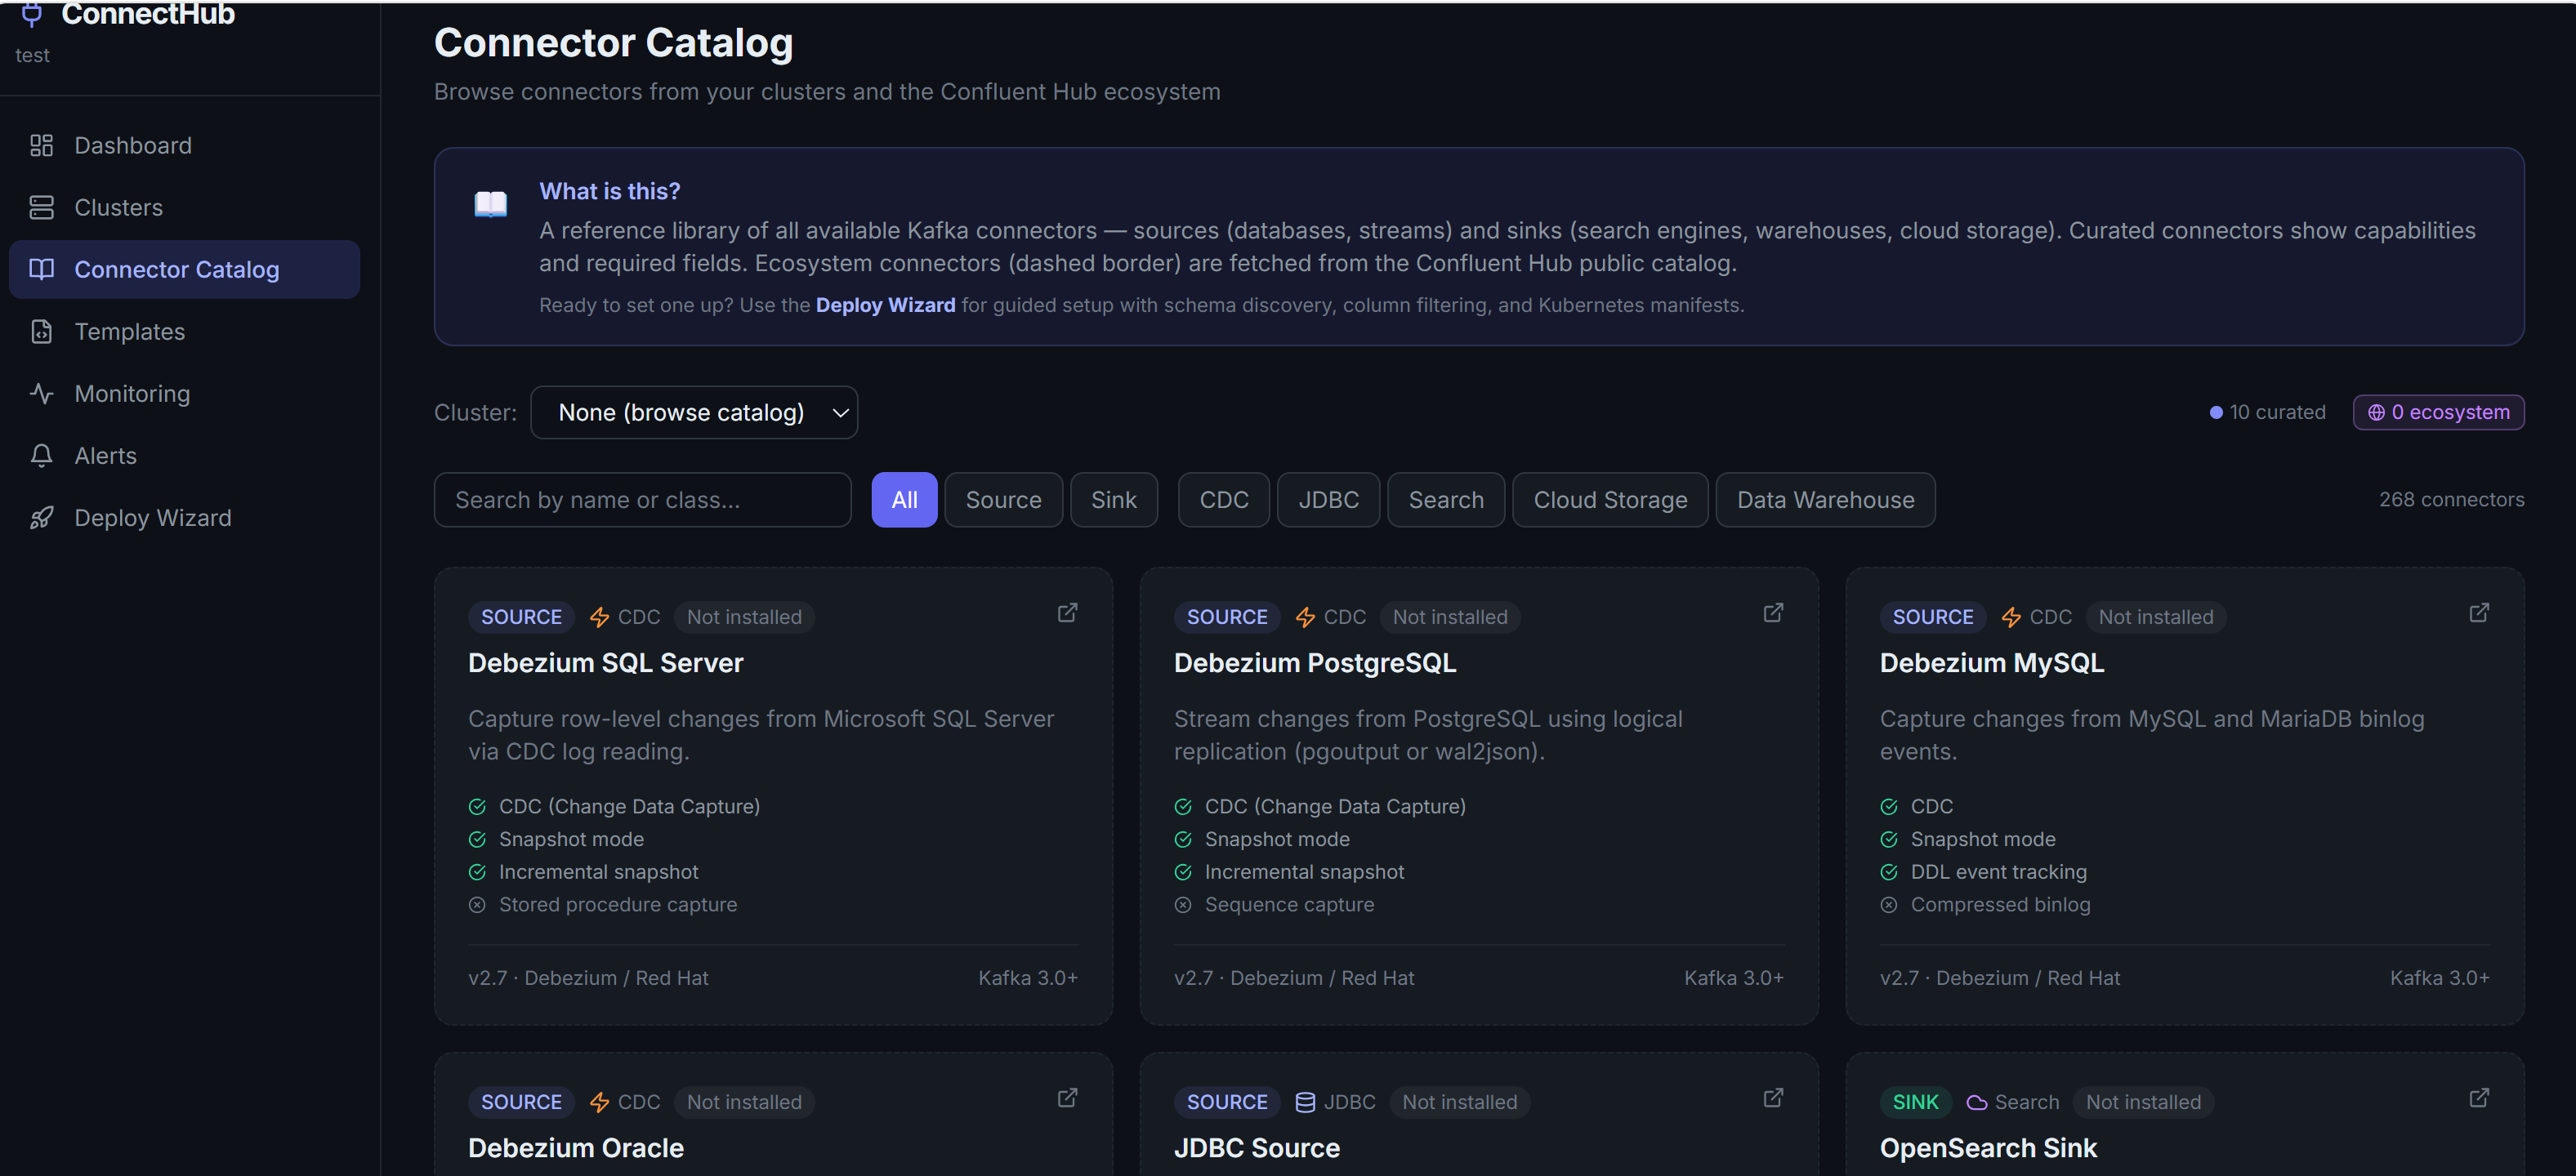The image size is (2576, 1176).
Task: Filter connectors by JDBC category
Action: 1328,499
